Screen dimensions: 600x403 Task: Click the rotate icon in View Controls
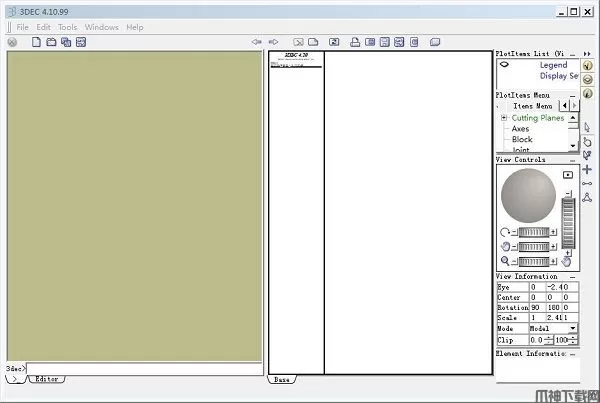click(506, 233)
